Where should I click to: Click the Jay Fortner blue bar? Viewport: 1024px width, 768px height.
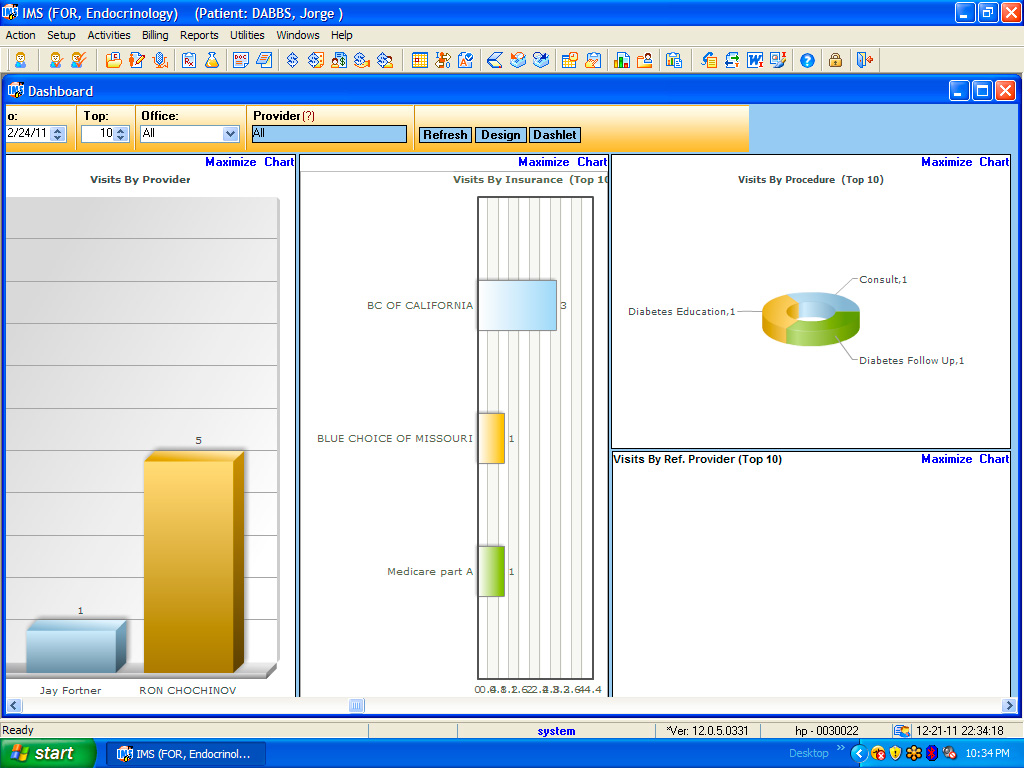coord(76,647)
